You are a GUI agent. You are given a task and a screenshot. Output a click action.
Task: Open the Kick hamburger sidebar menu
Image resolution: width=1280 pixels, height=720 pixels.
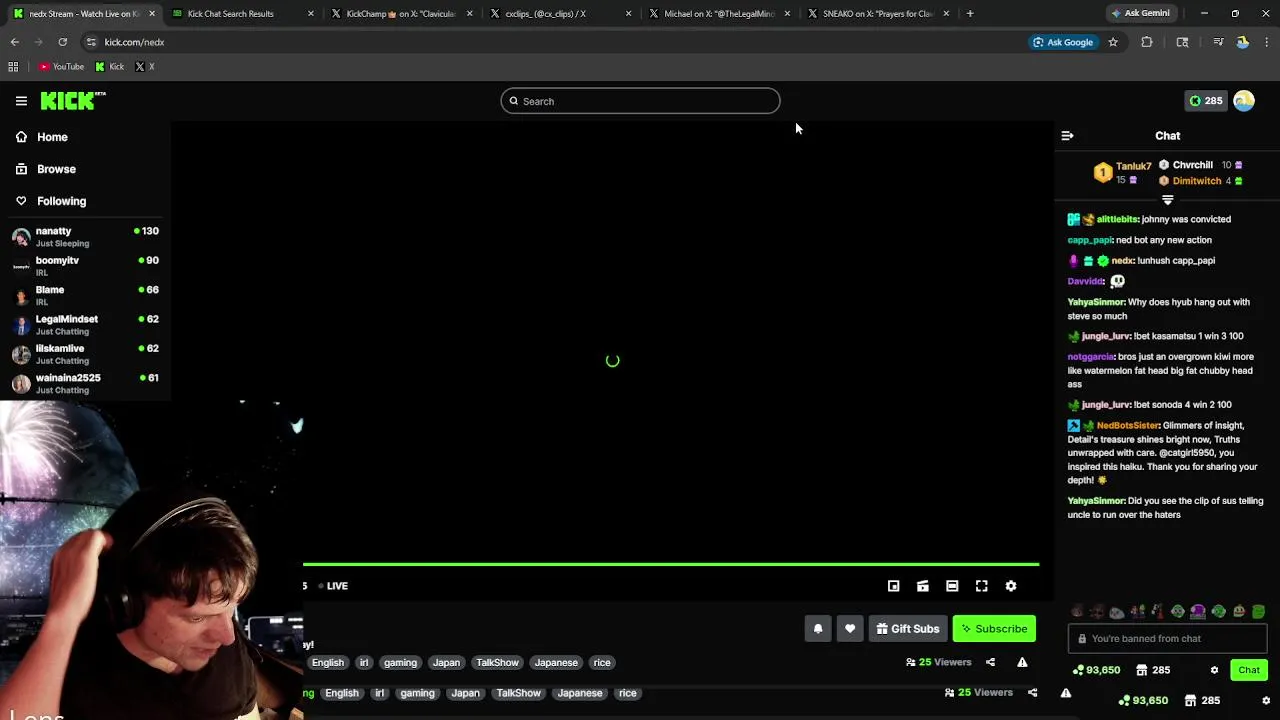[x=21, y=101]
